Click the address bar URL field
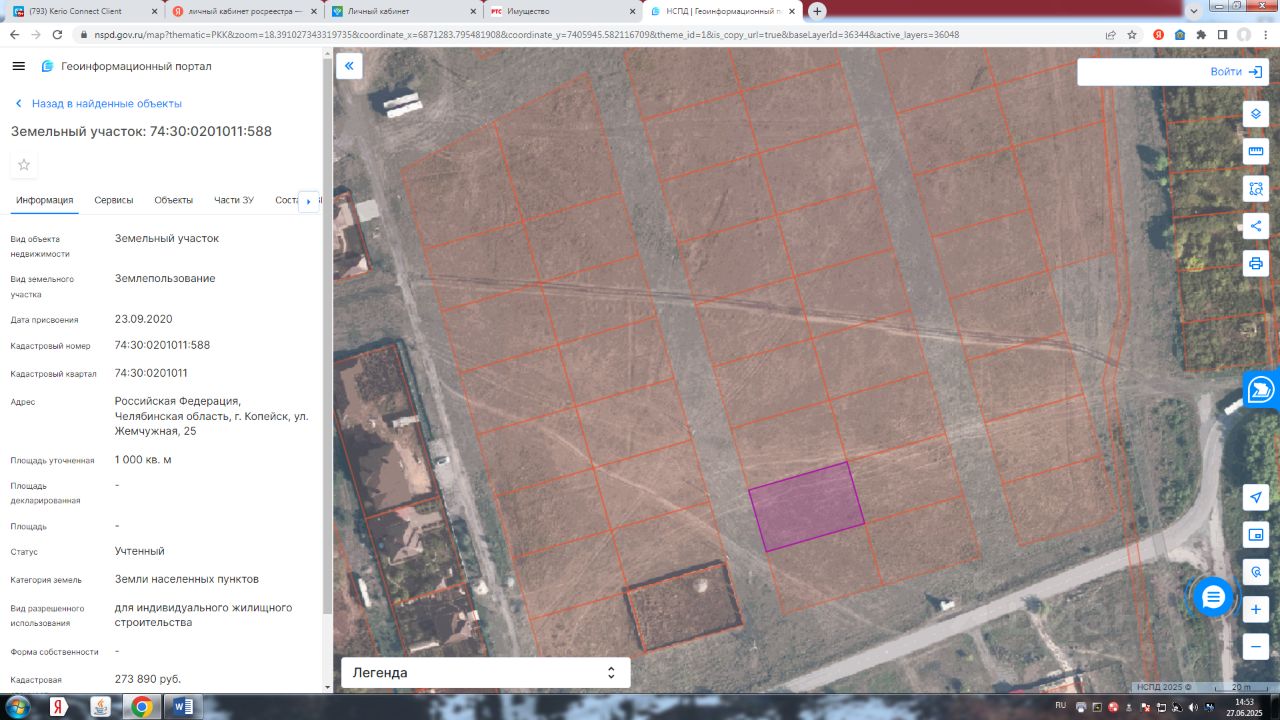 tap(590, 34)
